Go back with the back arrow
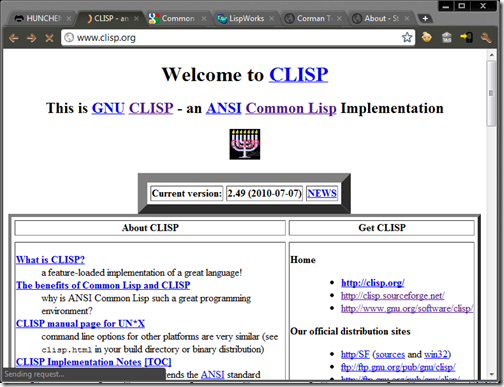The height and width of the screenshot is (387, 504). [x=13, y=38]
